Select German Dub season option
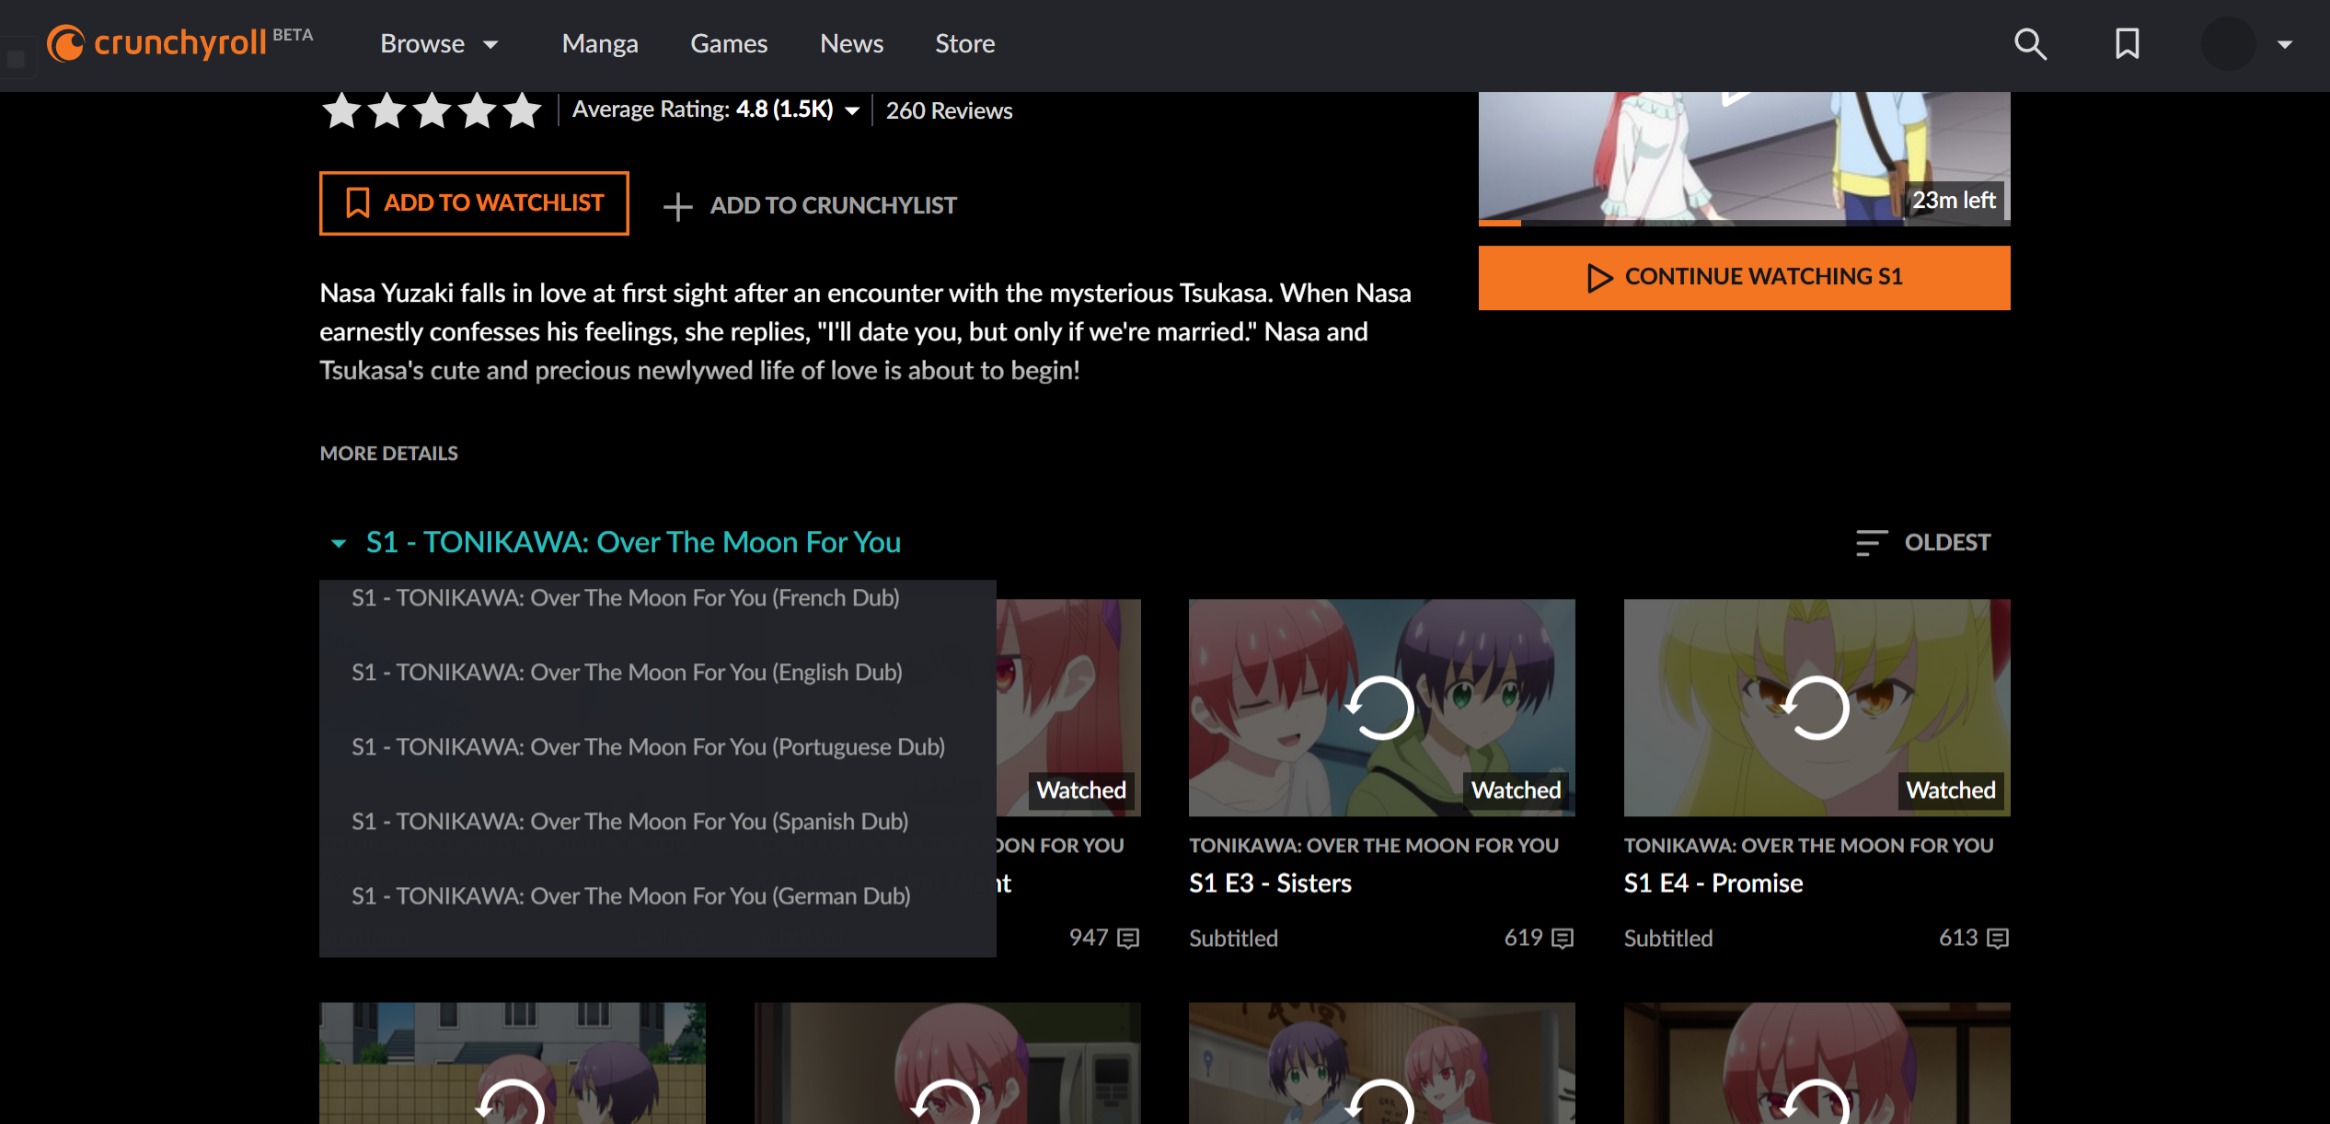The image size is (2330, 1124). point(631,896)
